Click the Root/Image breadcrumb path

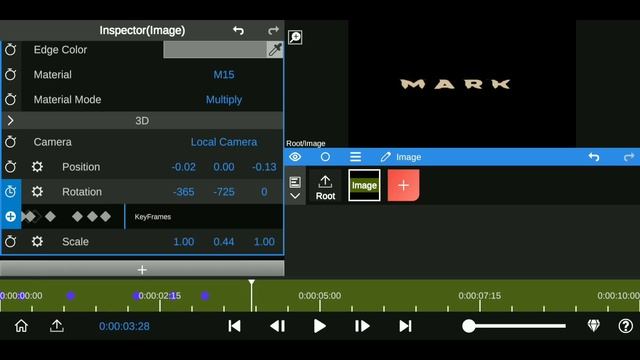306,143
